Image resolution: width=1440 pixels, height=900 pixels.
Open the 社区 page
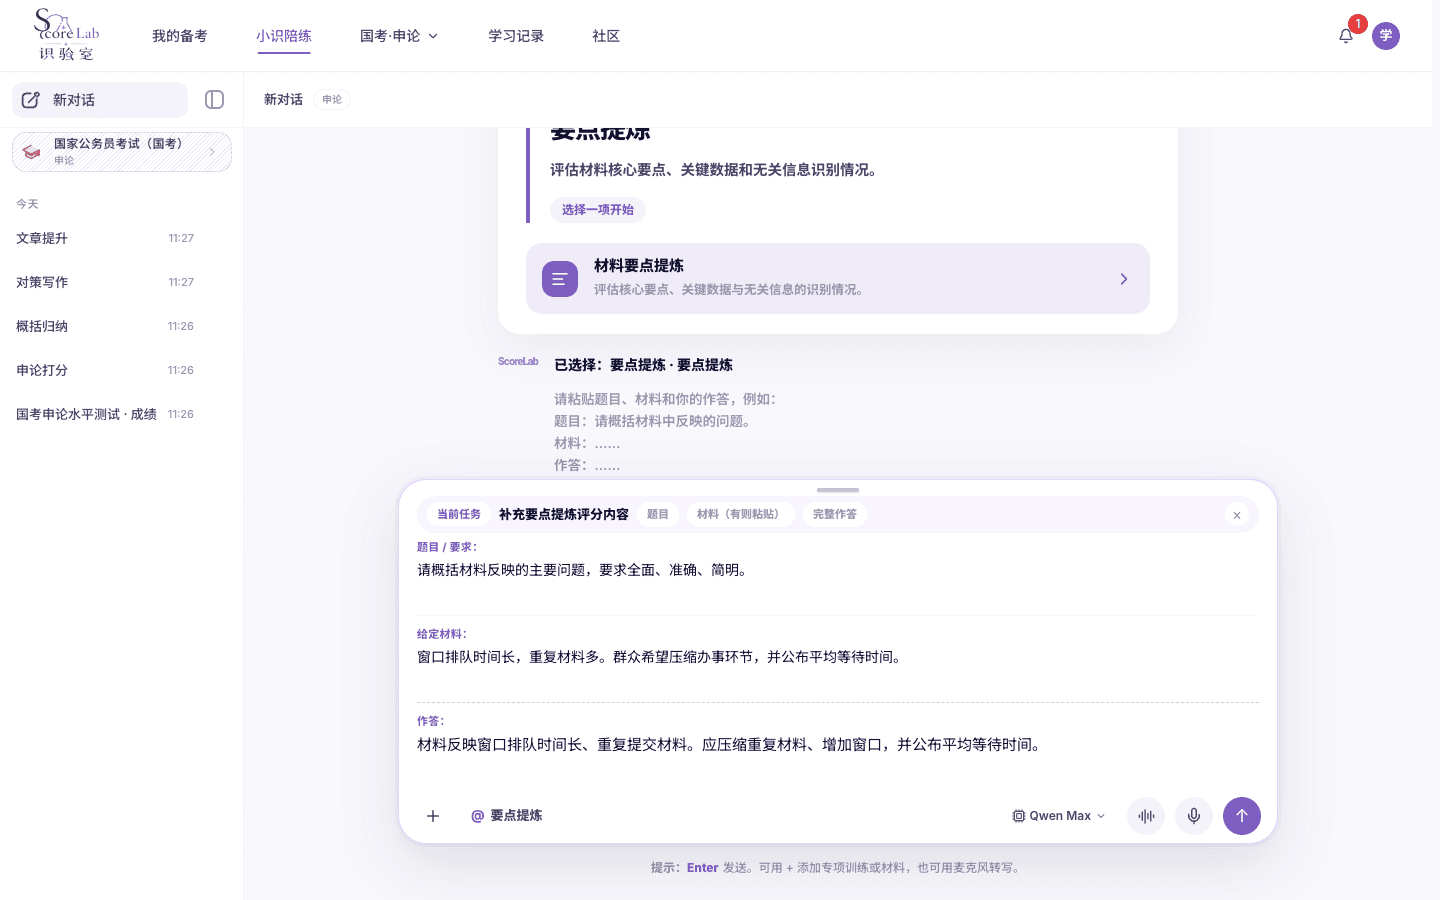(x=606, y=36)
